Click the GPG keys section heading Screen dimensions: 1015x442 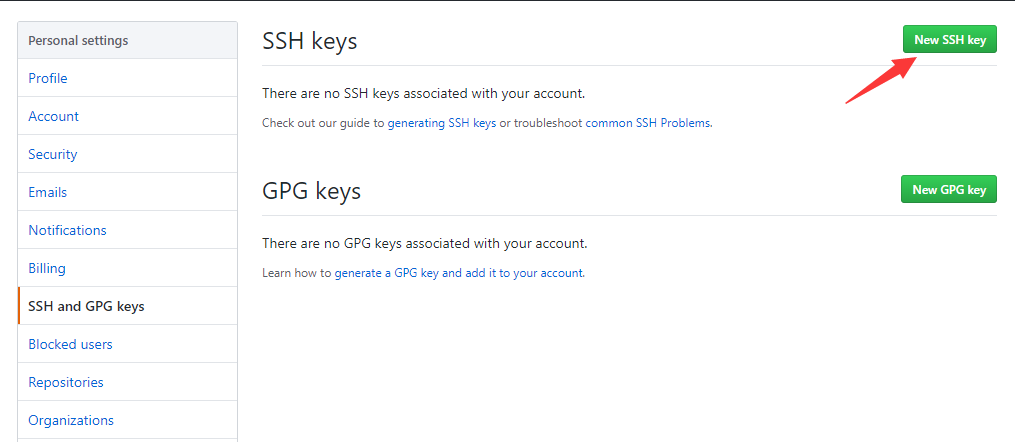point(311,190)
